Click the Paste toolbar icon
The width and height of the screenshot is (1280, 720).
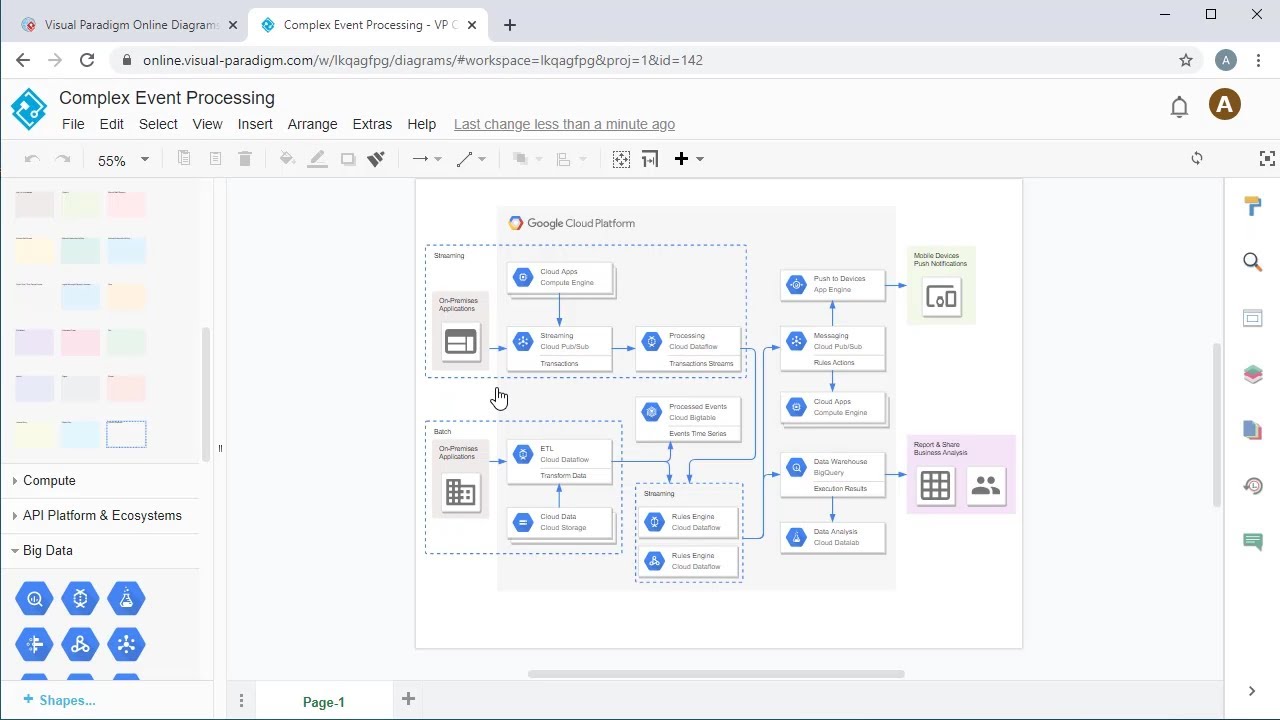click(215, 159)
